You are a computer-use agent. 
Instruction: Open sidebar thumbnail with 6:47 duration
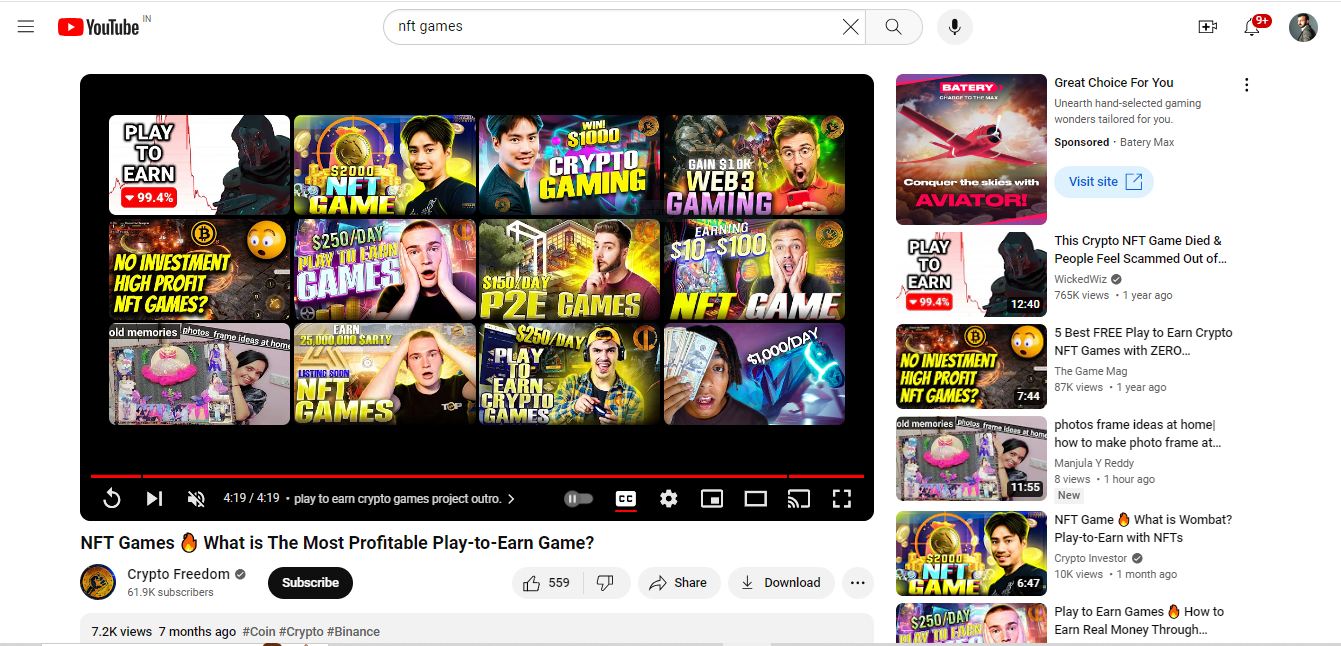pos(971,553)
